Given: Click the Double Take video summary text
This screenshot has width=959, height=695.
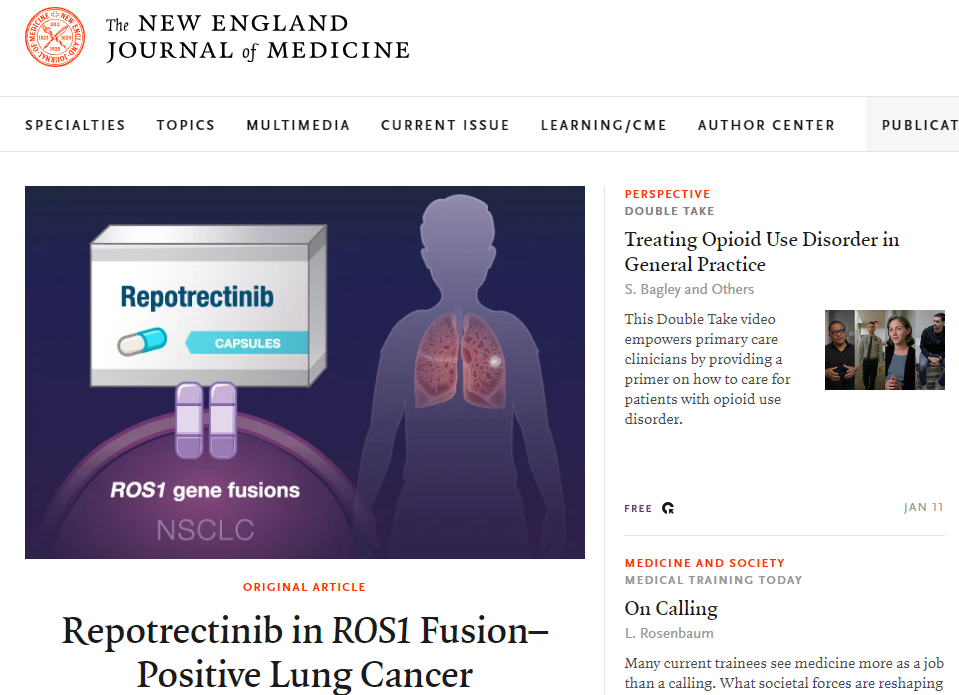Looking at the screenshot, I should pyautogui.click(x=708, y=369).
